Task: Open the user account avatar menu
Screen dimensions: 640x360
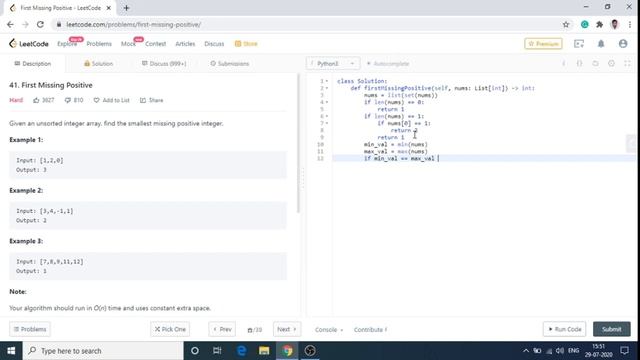Action: [x=623, y=44]
